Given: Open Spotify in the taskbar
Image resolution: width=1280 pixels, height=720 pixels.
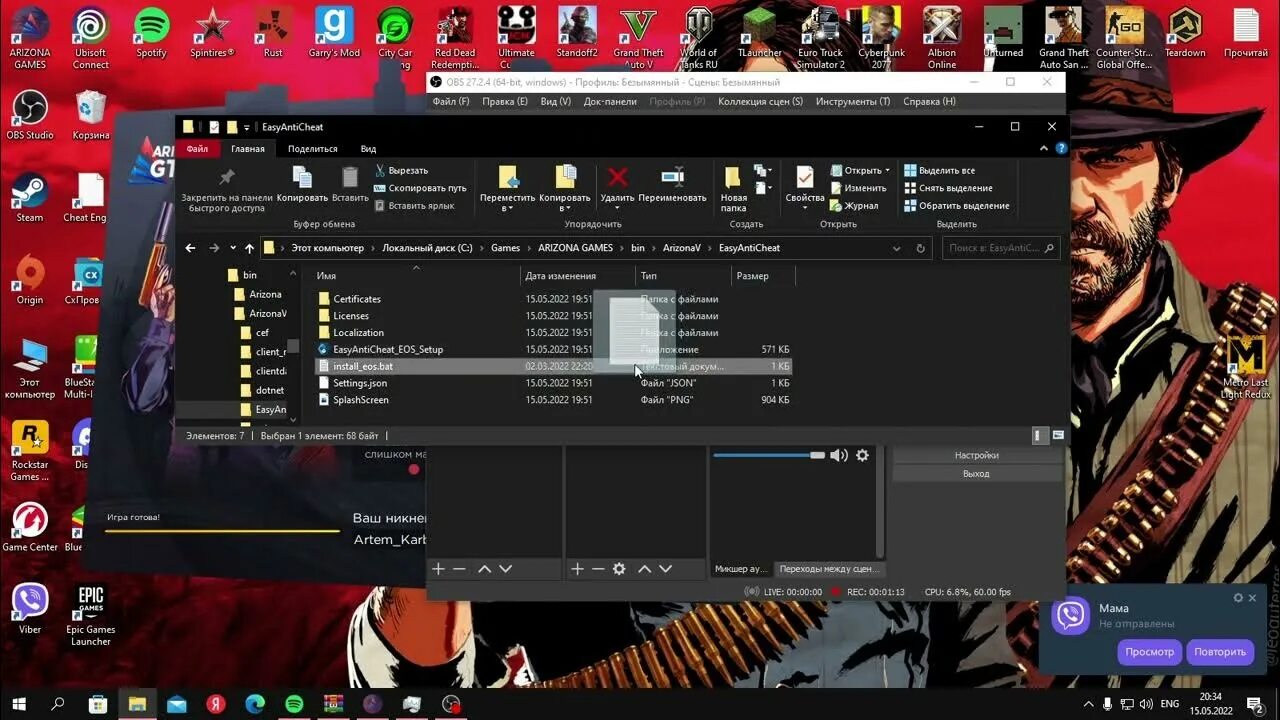Looking at the screenshot, I should [x=294, y=704].
